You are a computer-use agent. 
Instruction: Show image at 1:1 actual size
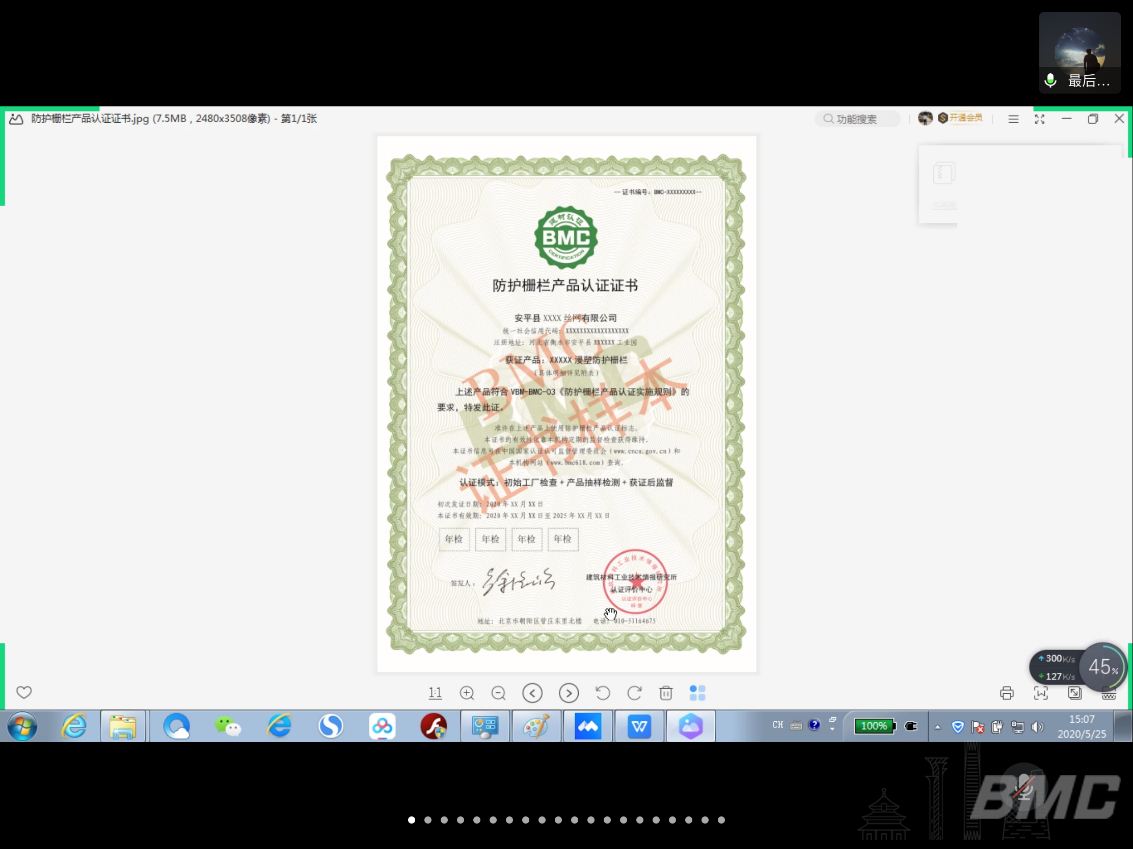(x=435, y=693)
